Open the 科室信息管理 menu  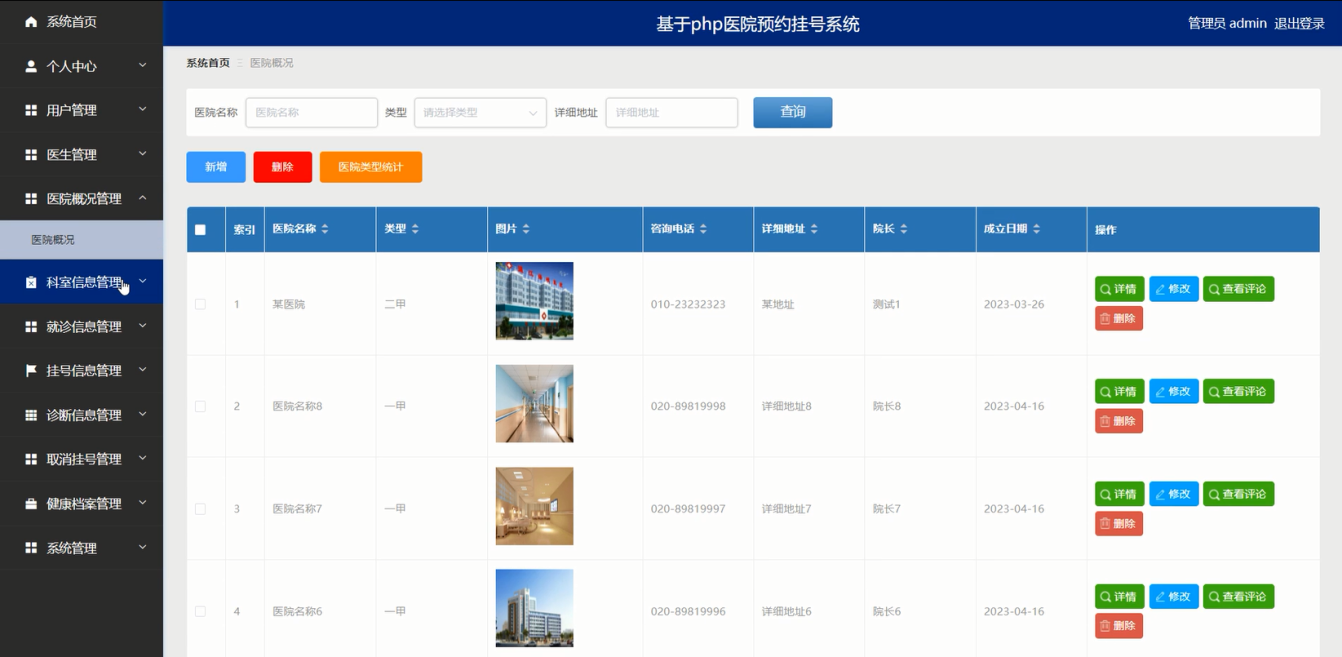[81, 282]
